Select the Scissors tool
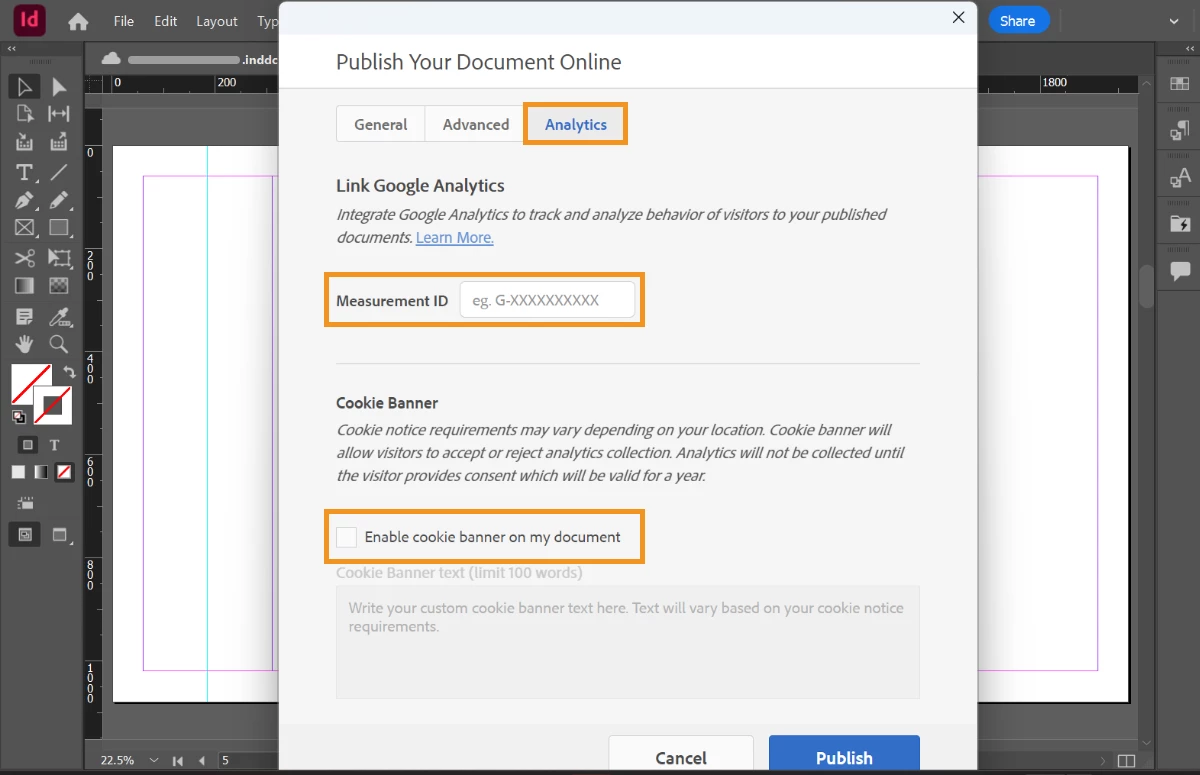 pos(25,258)
